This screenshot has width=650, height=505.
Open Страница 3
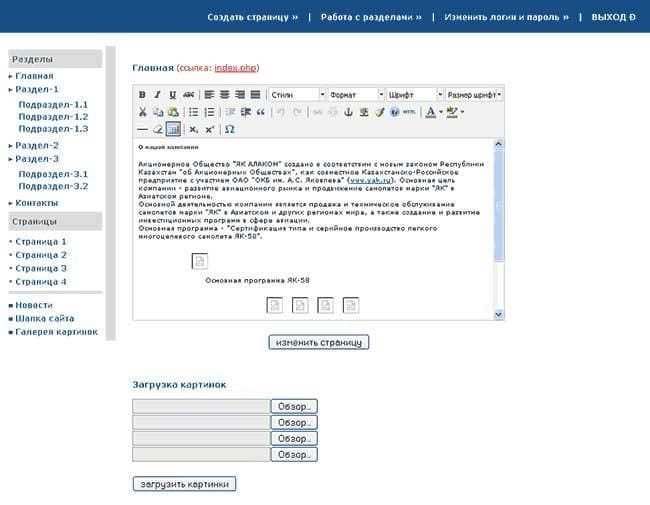coord(41,268)
